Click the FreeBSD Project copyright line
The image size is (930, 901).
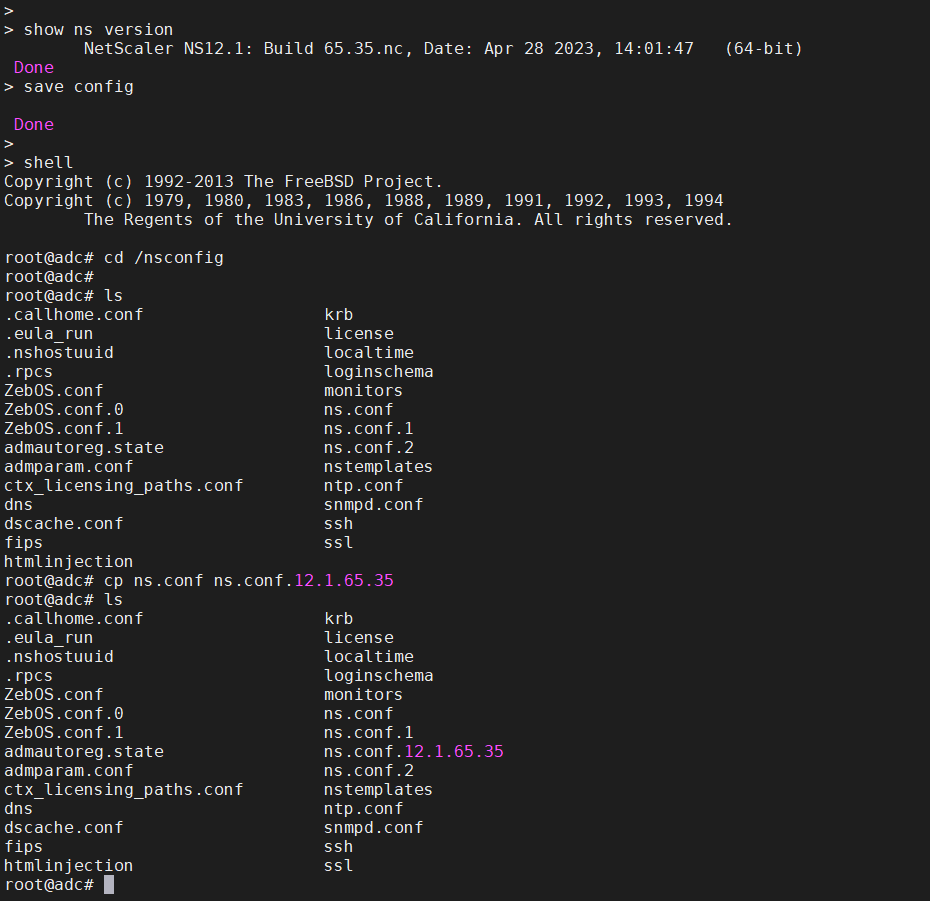pos(223,181)
